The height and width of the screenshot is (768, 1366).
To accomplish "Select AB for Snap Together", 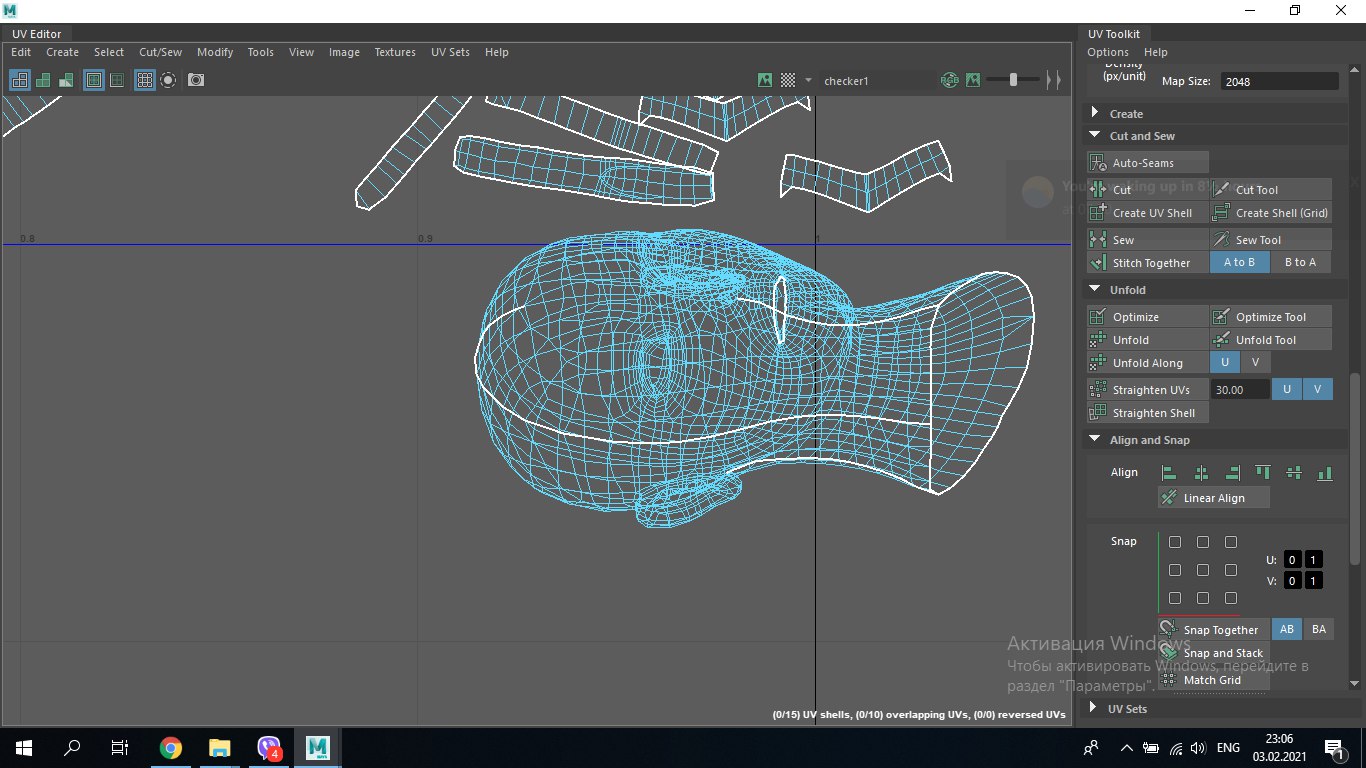I will point(1287,629).
